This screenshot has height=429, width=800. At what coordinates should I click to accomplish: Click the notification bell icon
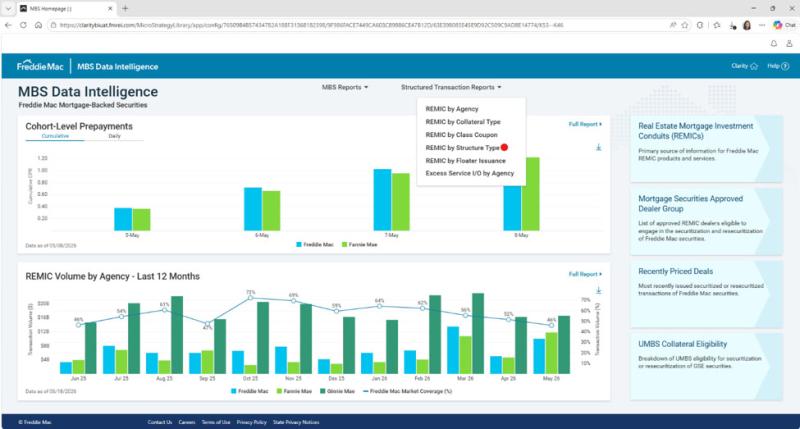(774, 44)
